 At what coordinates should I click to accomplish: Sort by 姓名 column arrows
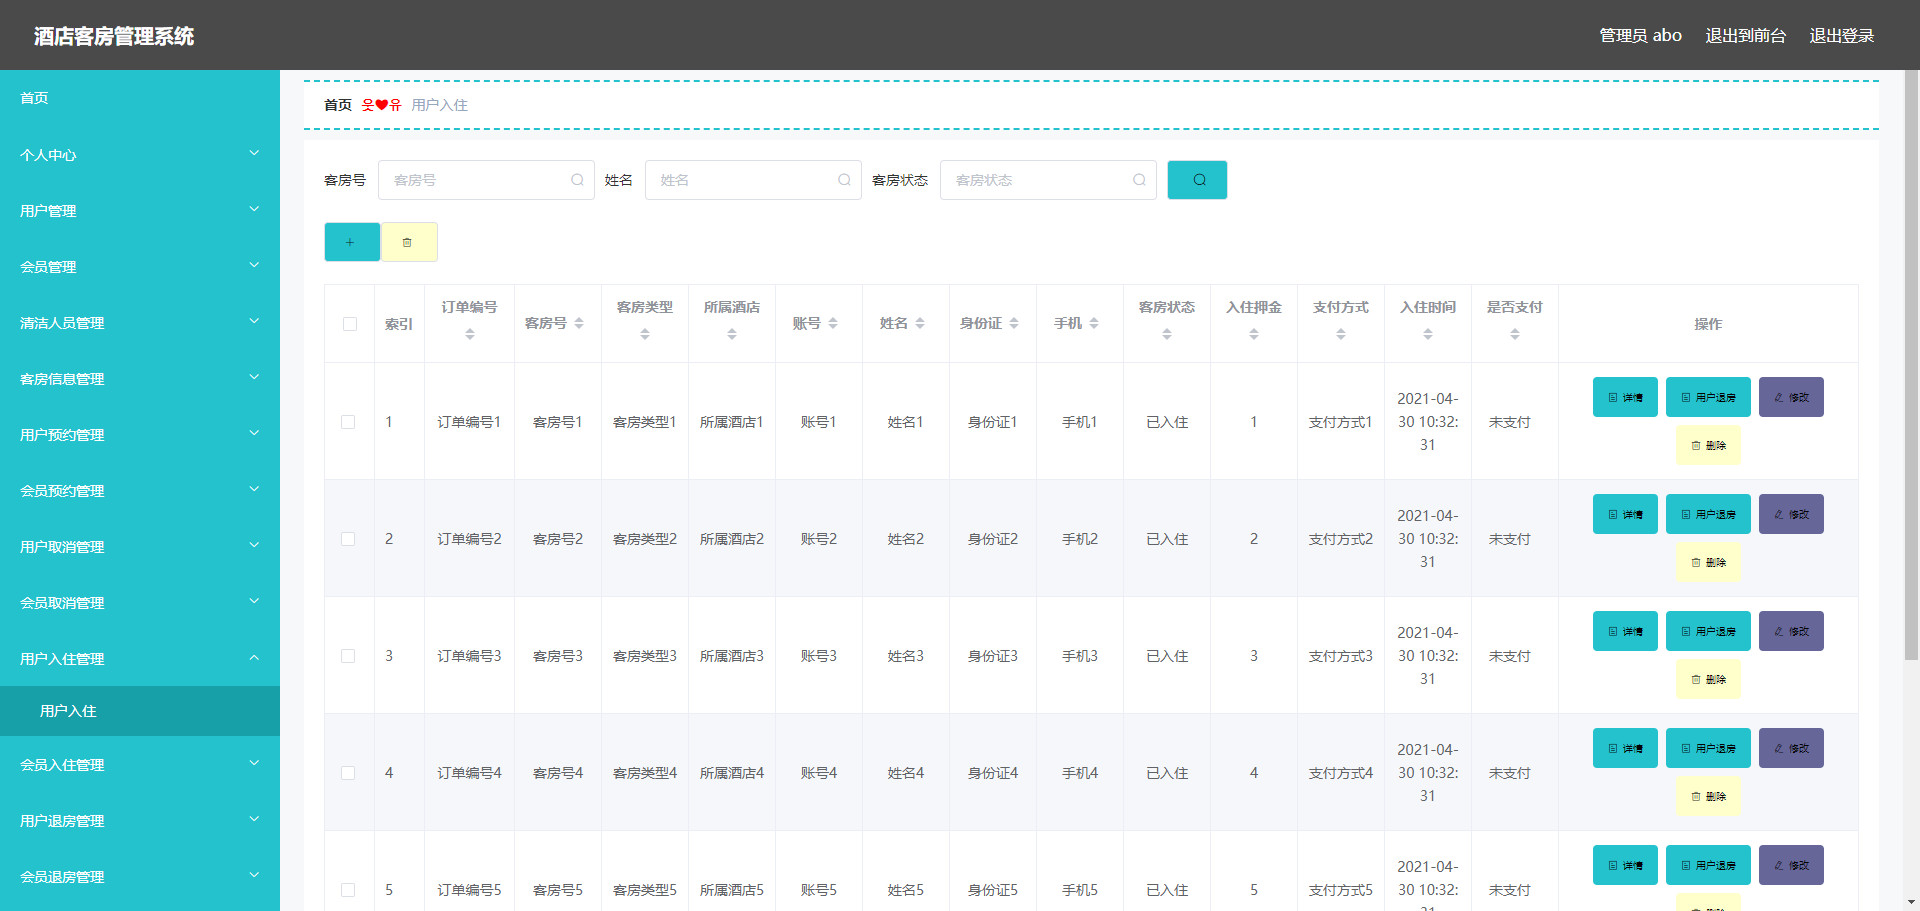[920, 323]
